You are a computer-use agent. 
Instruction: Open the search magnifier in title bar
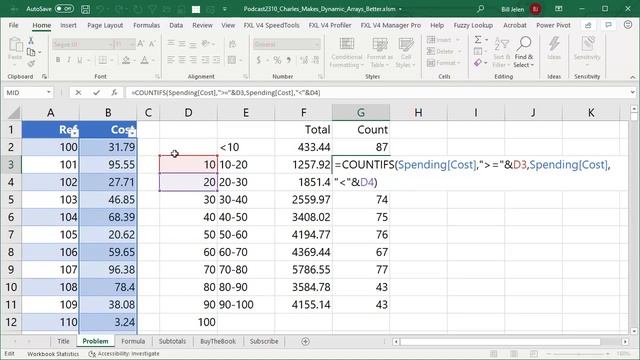[x=480, y=9]
